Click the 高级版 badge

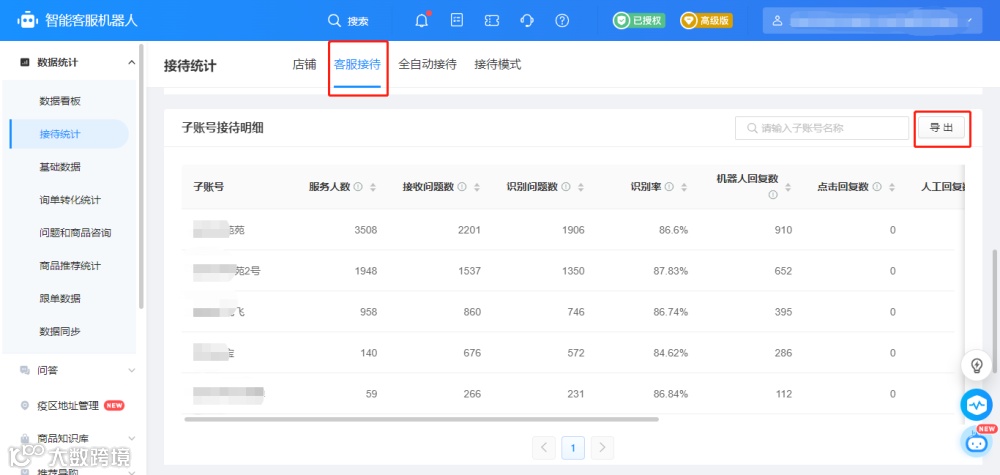[707, 20]
